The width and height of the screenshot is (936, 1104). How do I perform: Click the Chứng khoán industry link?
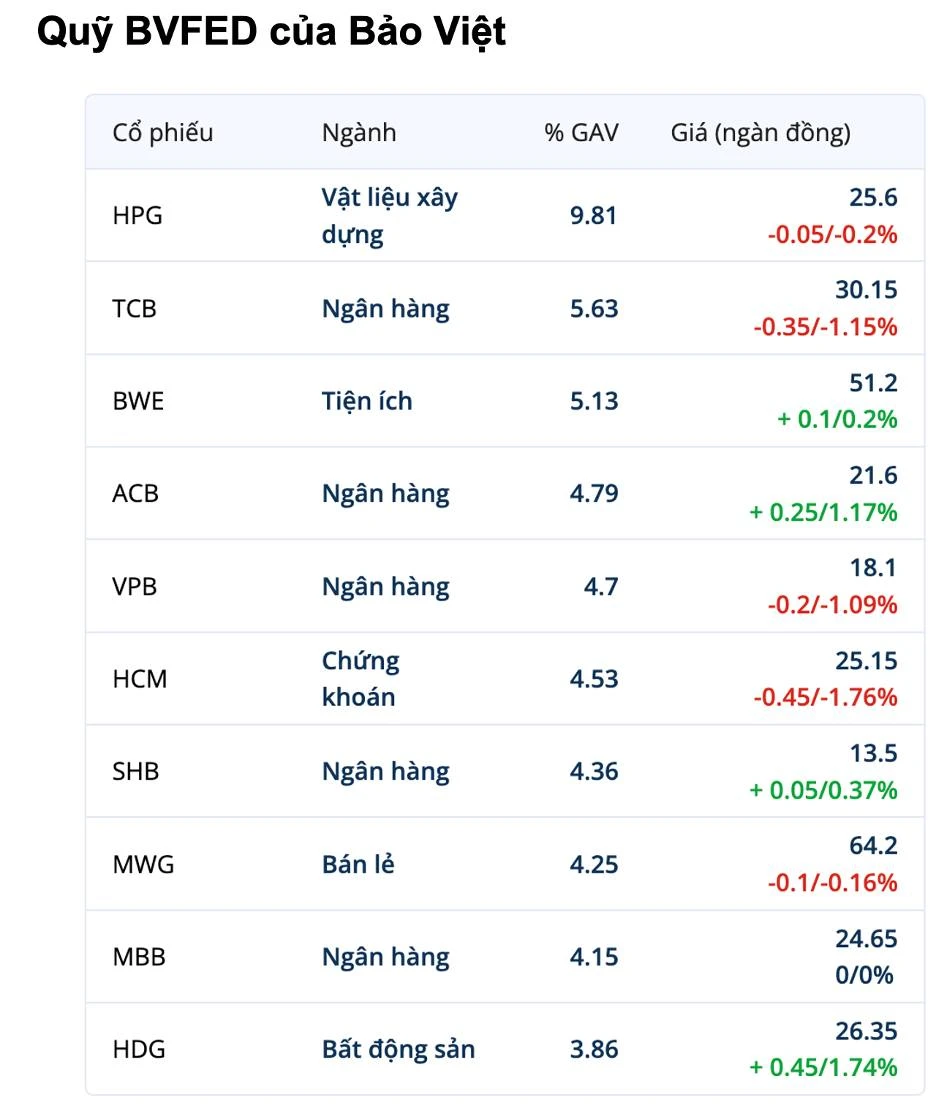pyautogui.click(x=360, y=678)
